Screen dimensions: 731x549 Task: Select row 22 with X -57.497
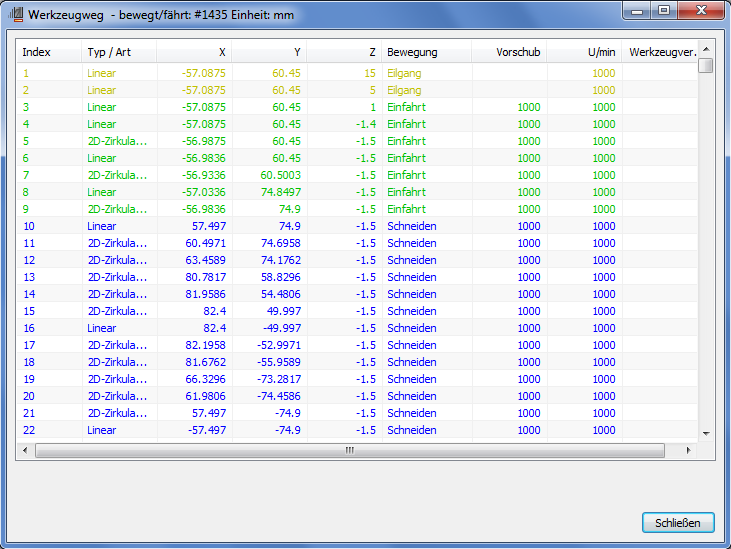(358, 430)
